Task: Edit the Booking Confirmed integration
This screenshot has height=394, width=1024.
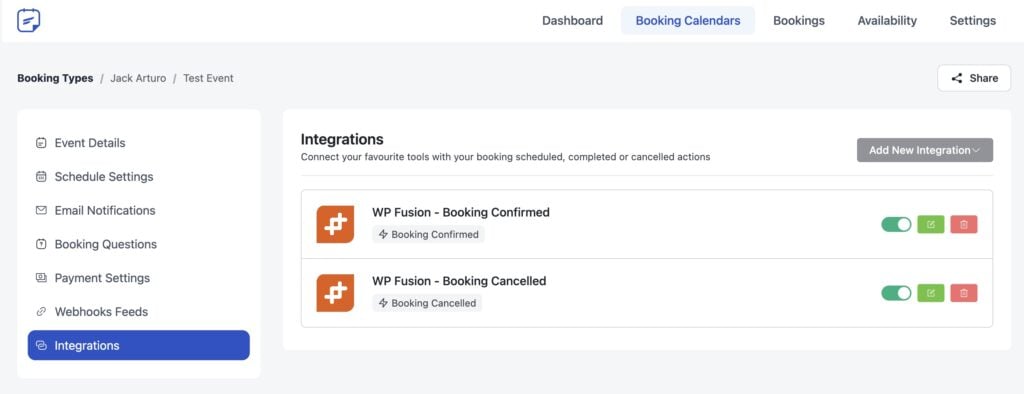Action: (x=931, y=225)
